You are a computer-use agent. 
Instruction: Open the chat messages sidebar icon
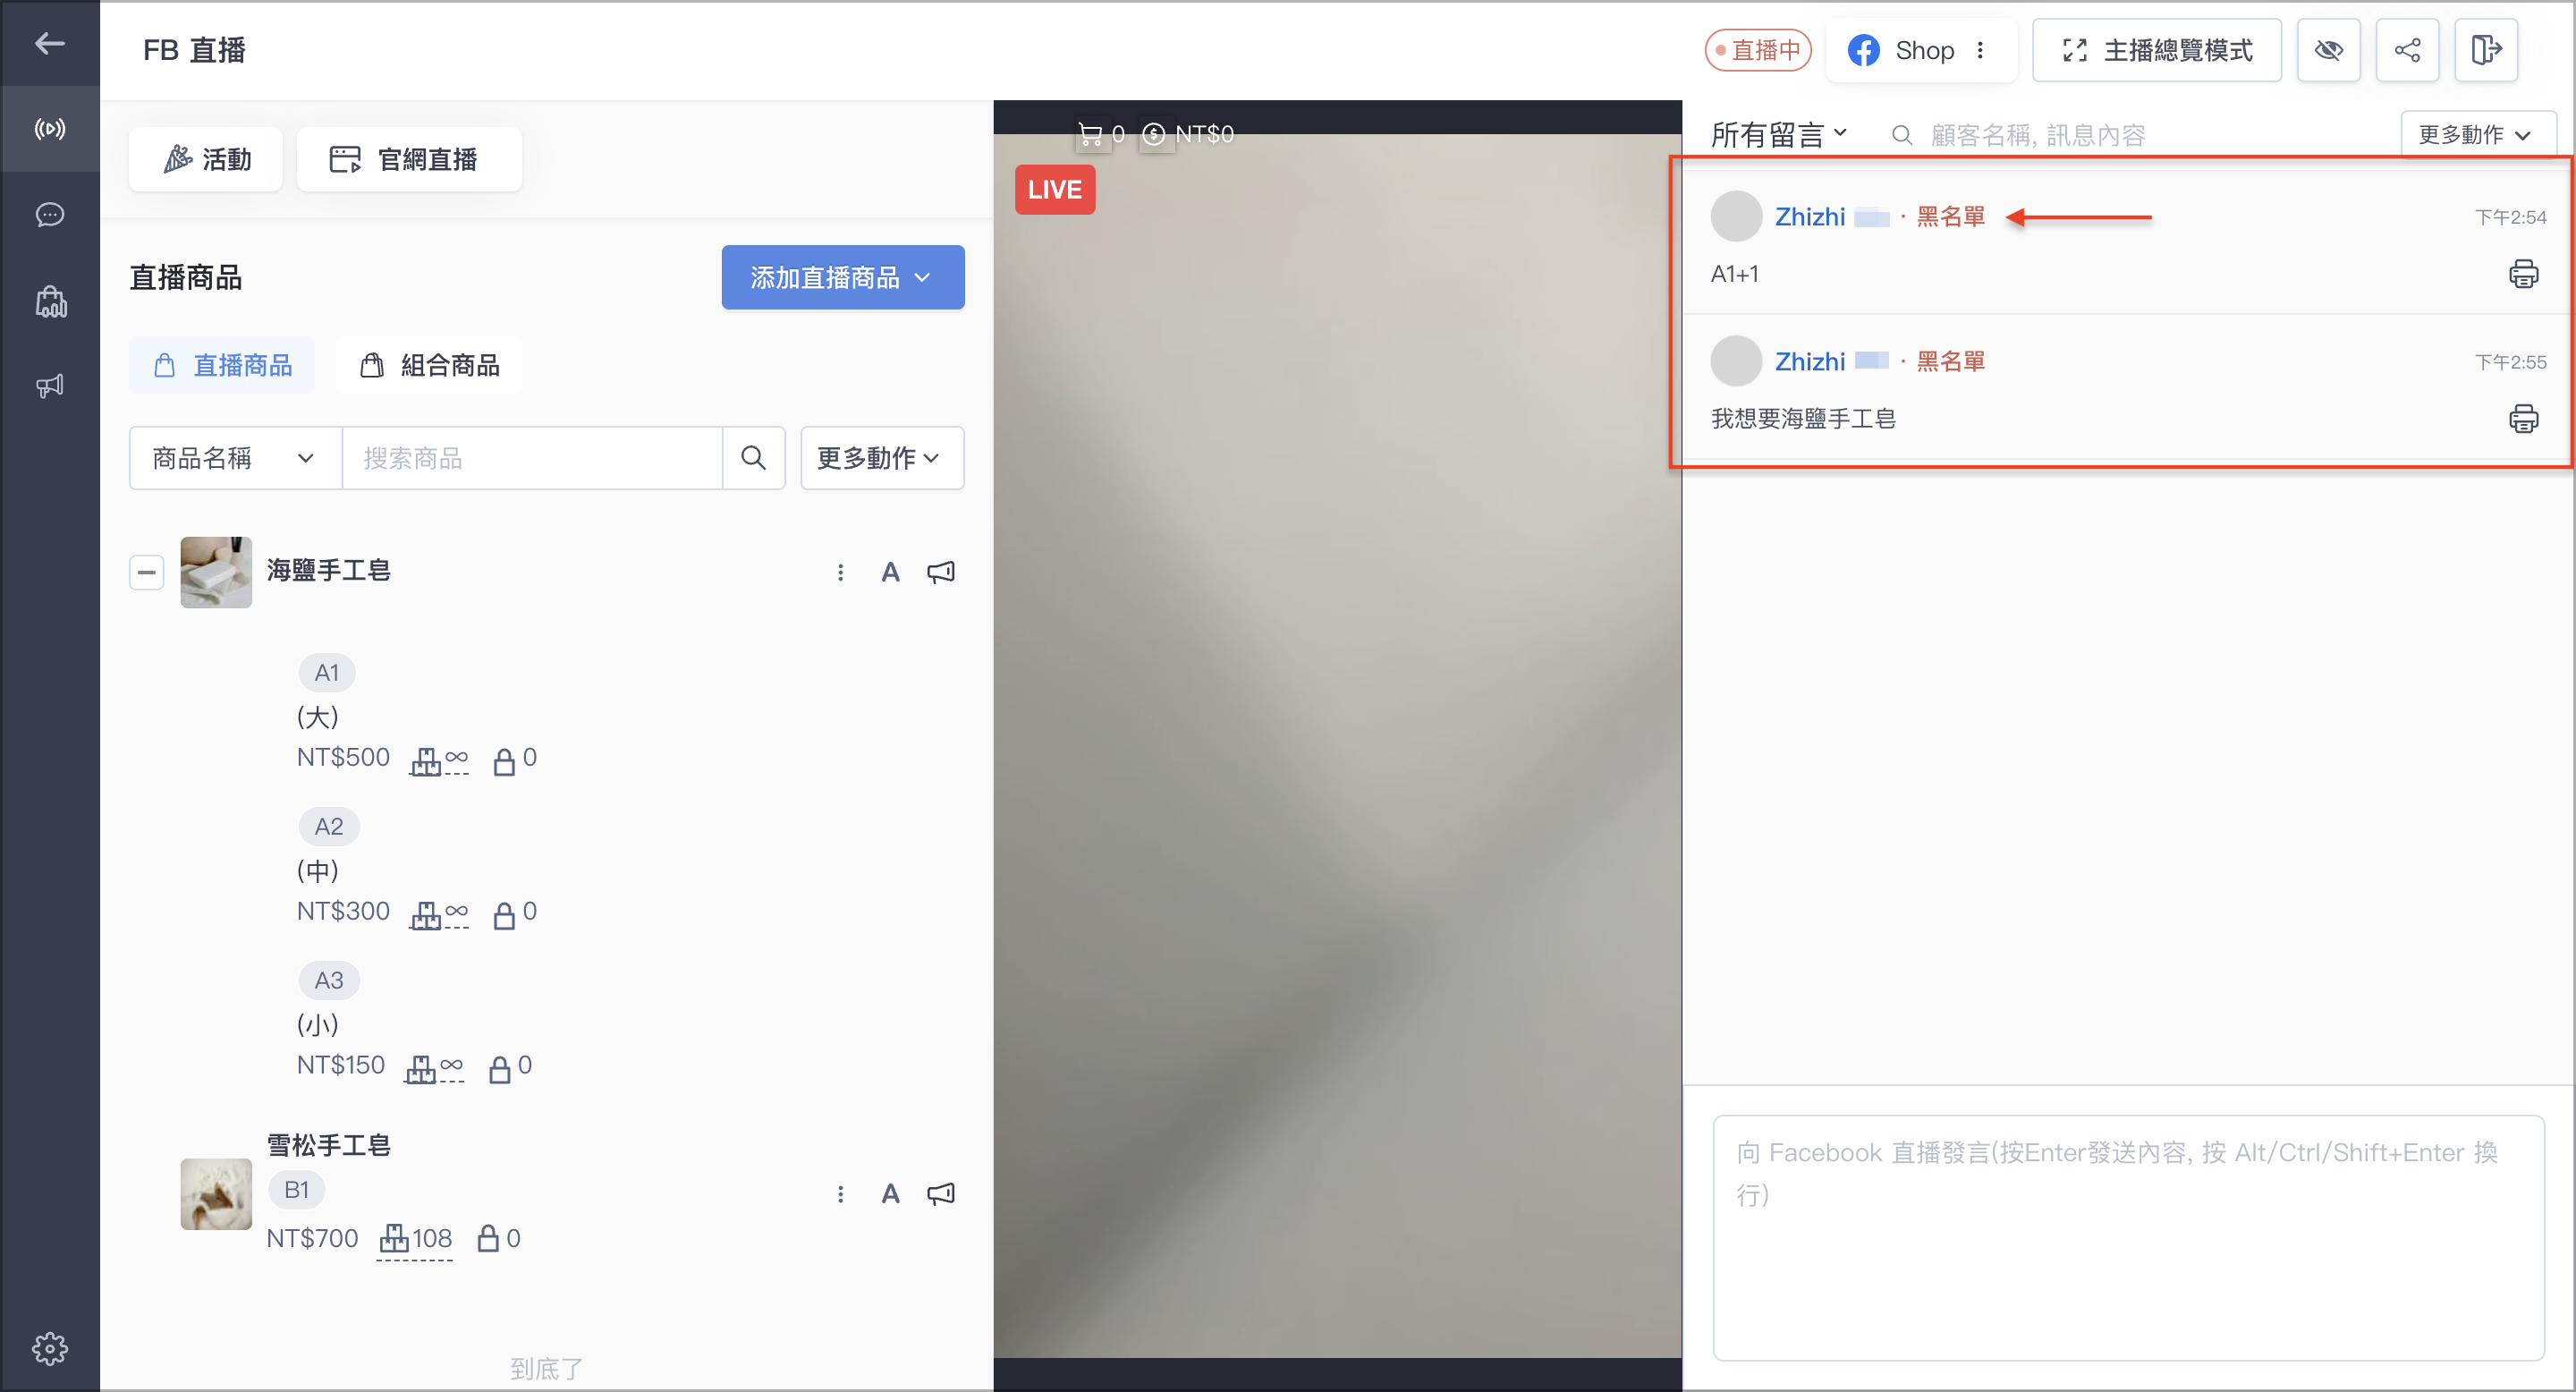coord(49,215)
